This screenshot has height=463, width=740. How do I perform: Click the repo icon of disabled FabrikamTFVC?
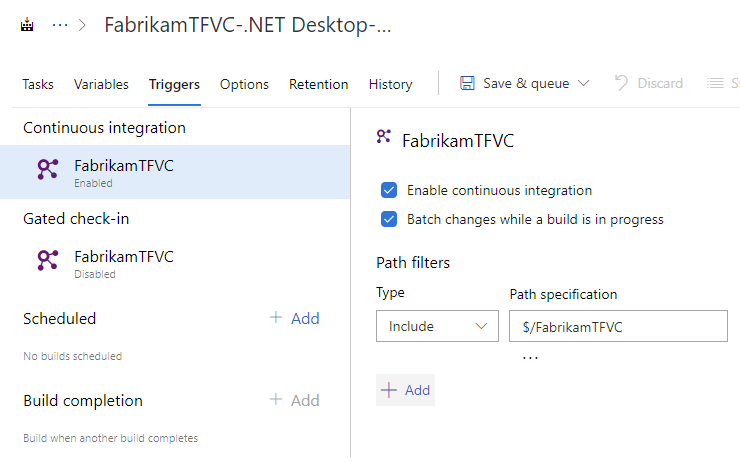point(48,260)
